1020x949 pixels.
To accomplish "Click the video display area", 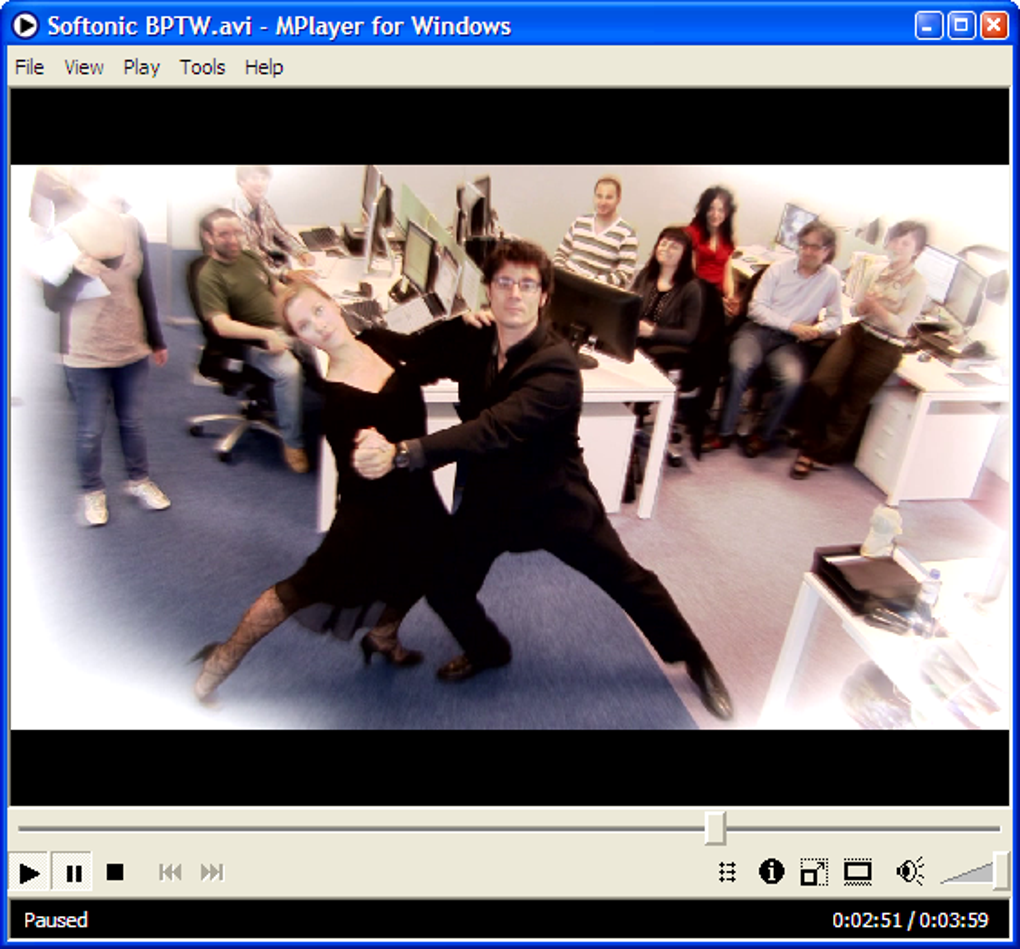I will (510, 447).
